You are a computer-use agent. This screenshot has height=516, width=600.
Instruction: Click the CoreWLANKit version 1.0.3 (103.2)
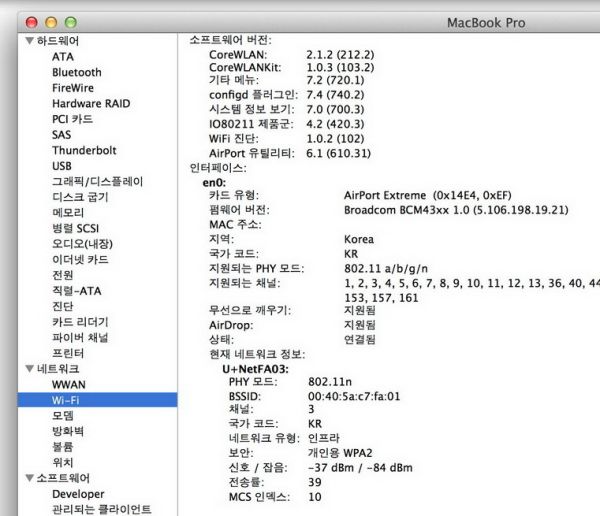click(x=340, y=67)
